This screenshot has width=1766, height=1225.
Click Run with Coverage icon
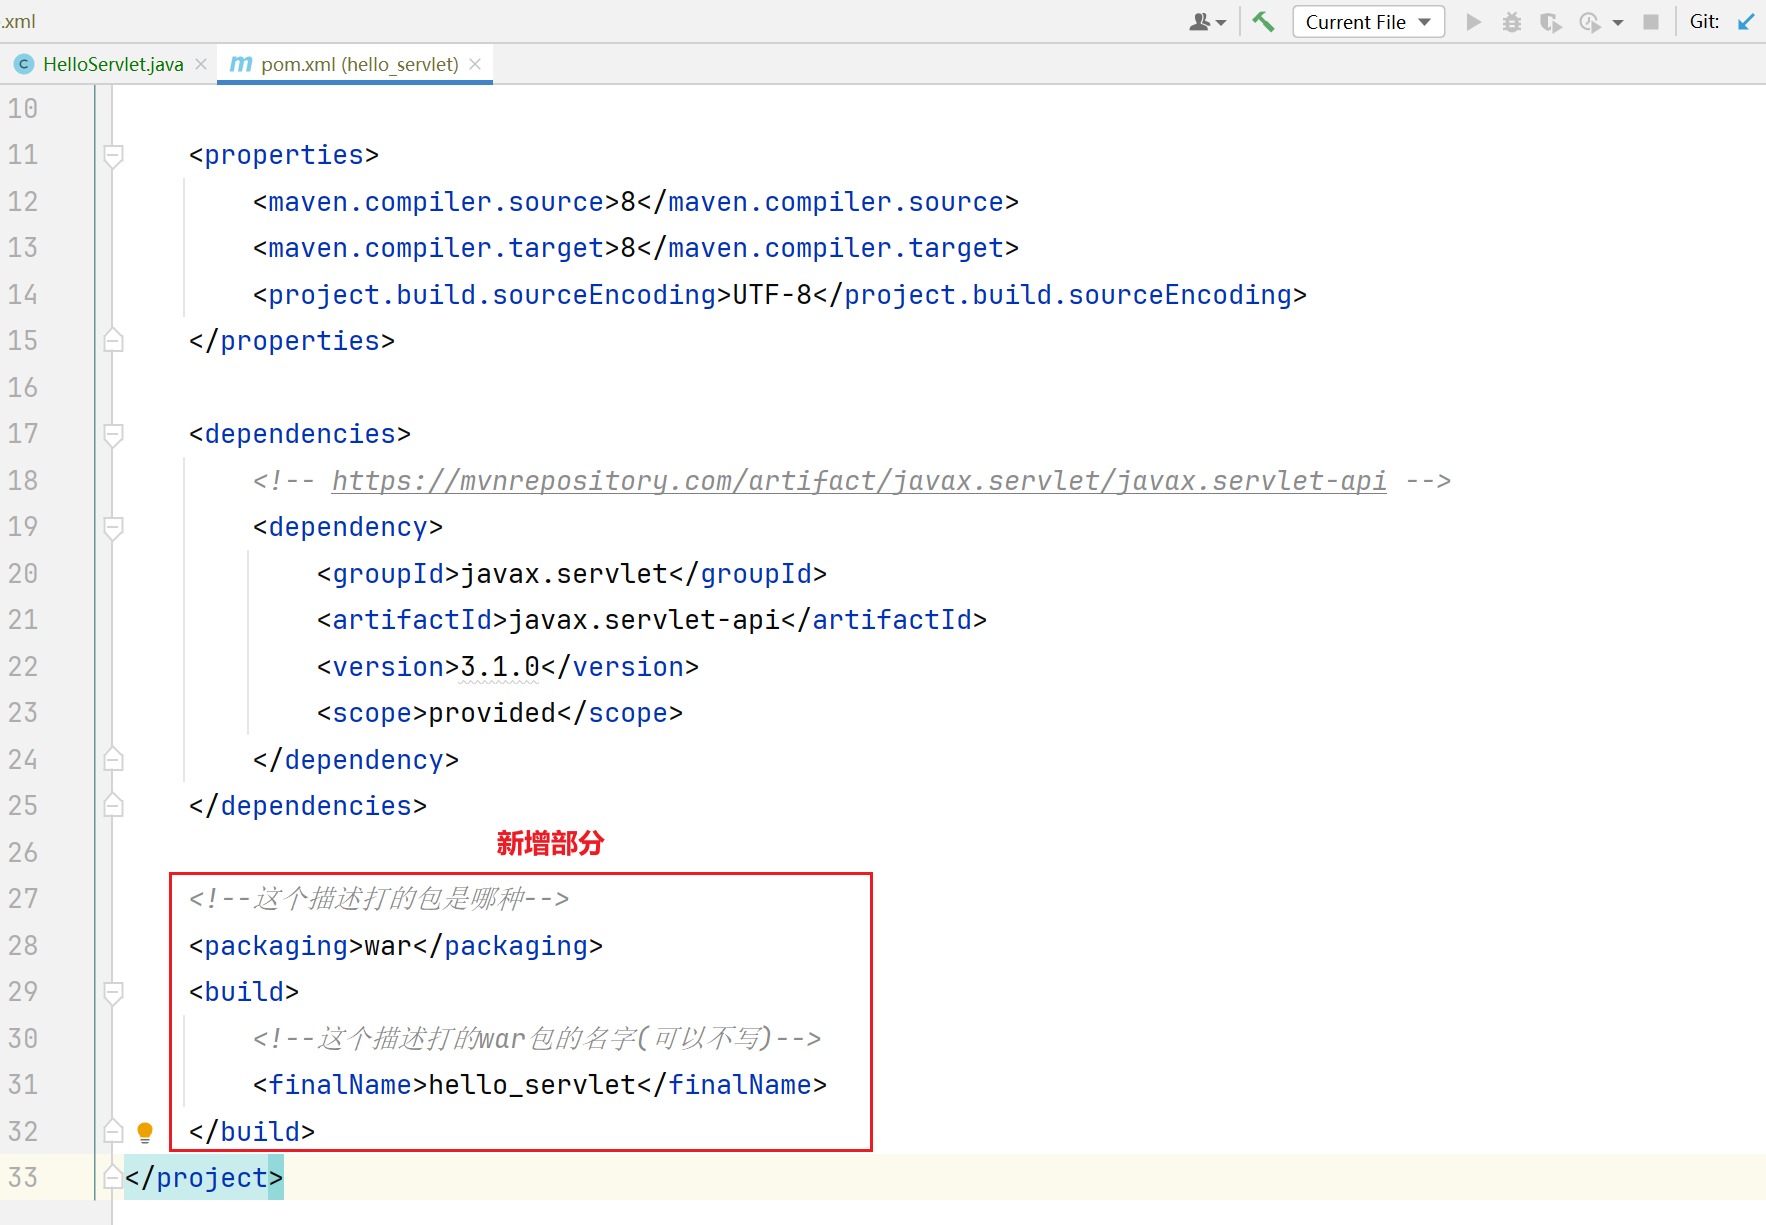pyautogui.click(x=1550, y=22)
